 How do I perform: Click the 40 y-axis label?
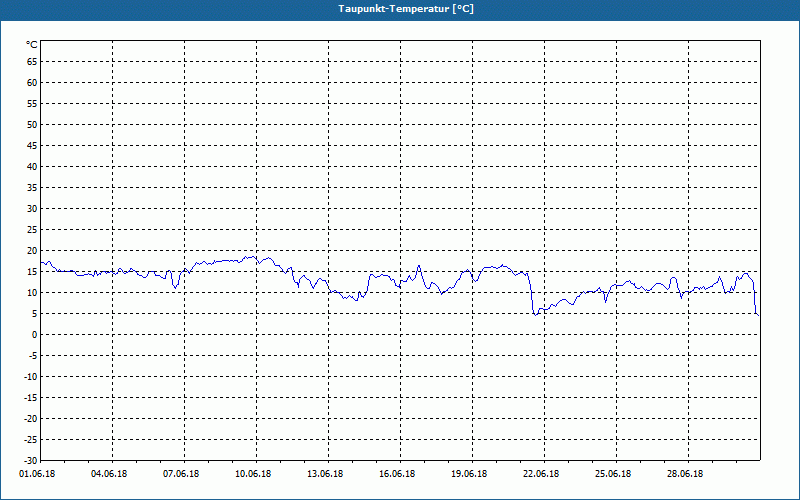click(x=32, y=167)
